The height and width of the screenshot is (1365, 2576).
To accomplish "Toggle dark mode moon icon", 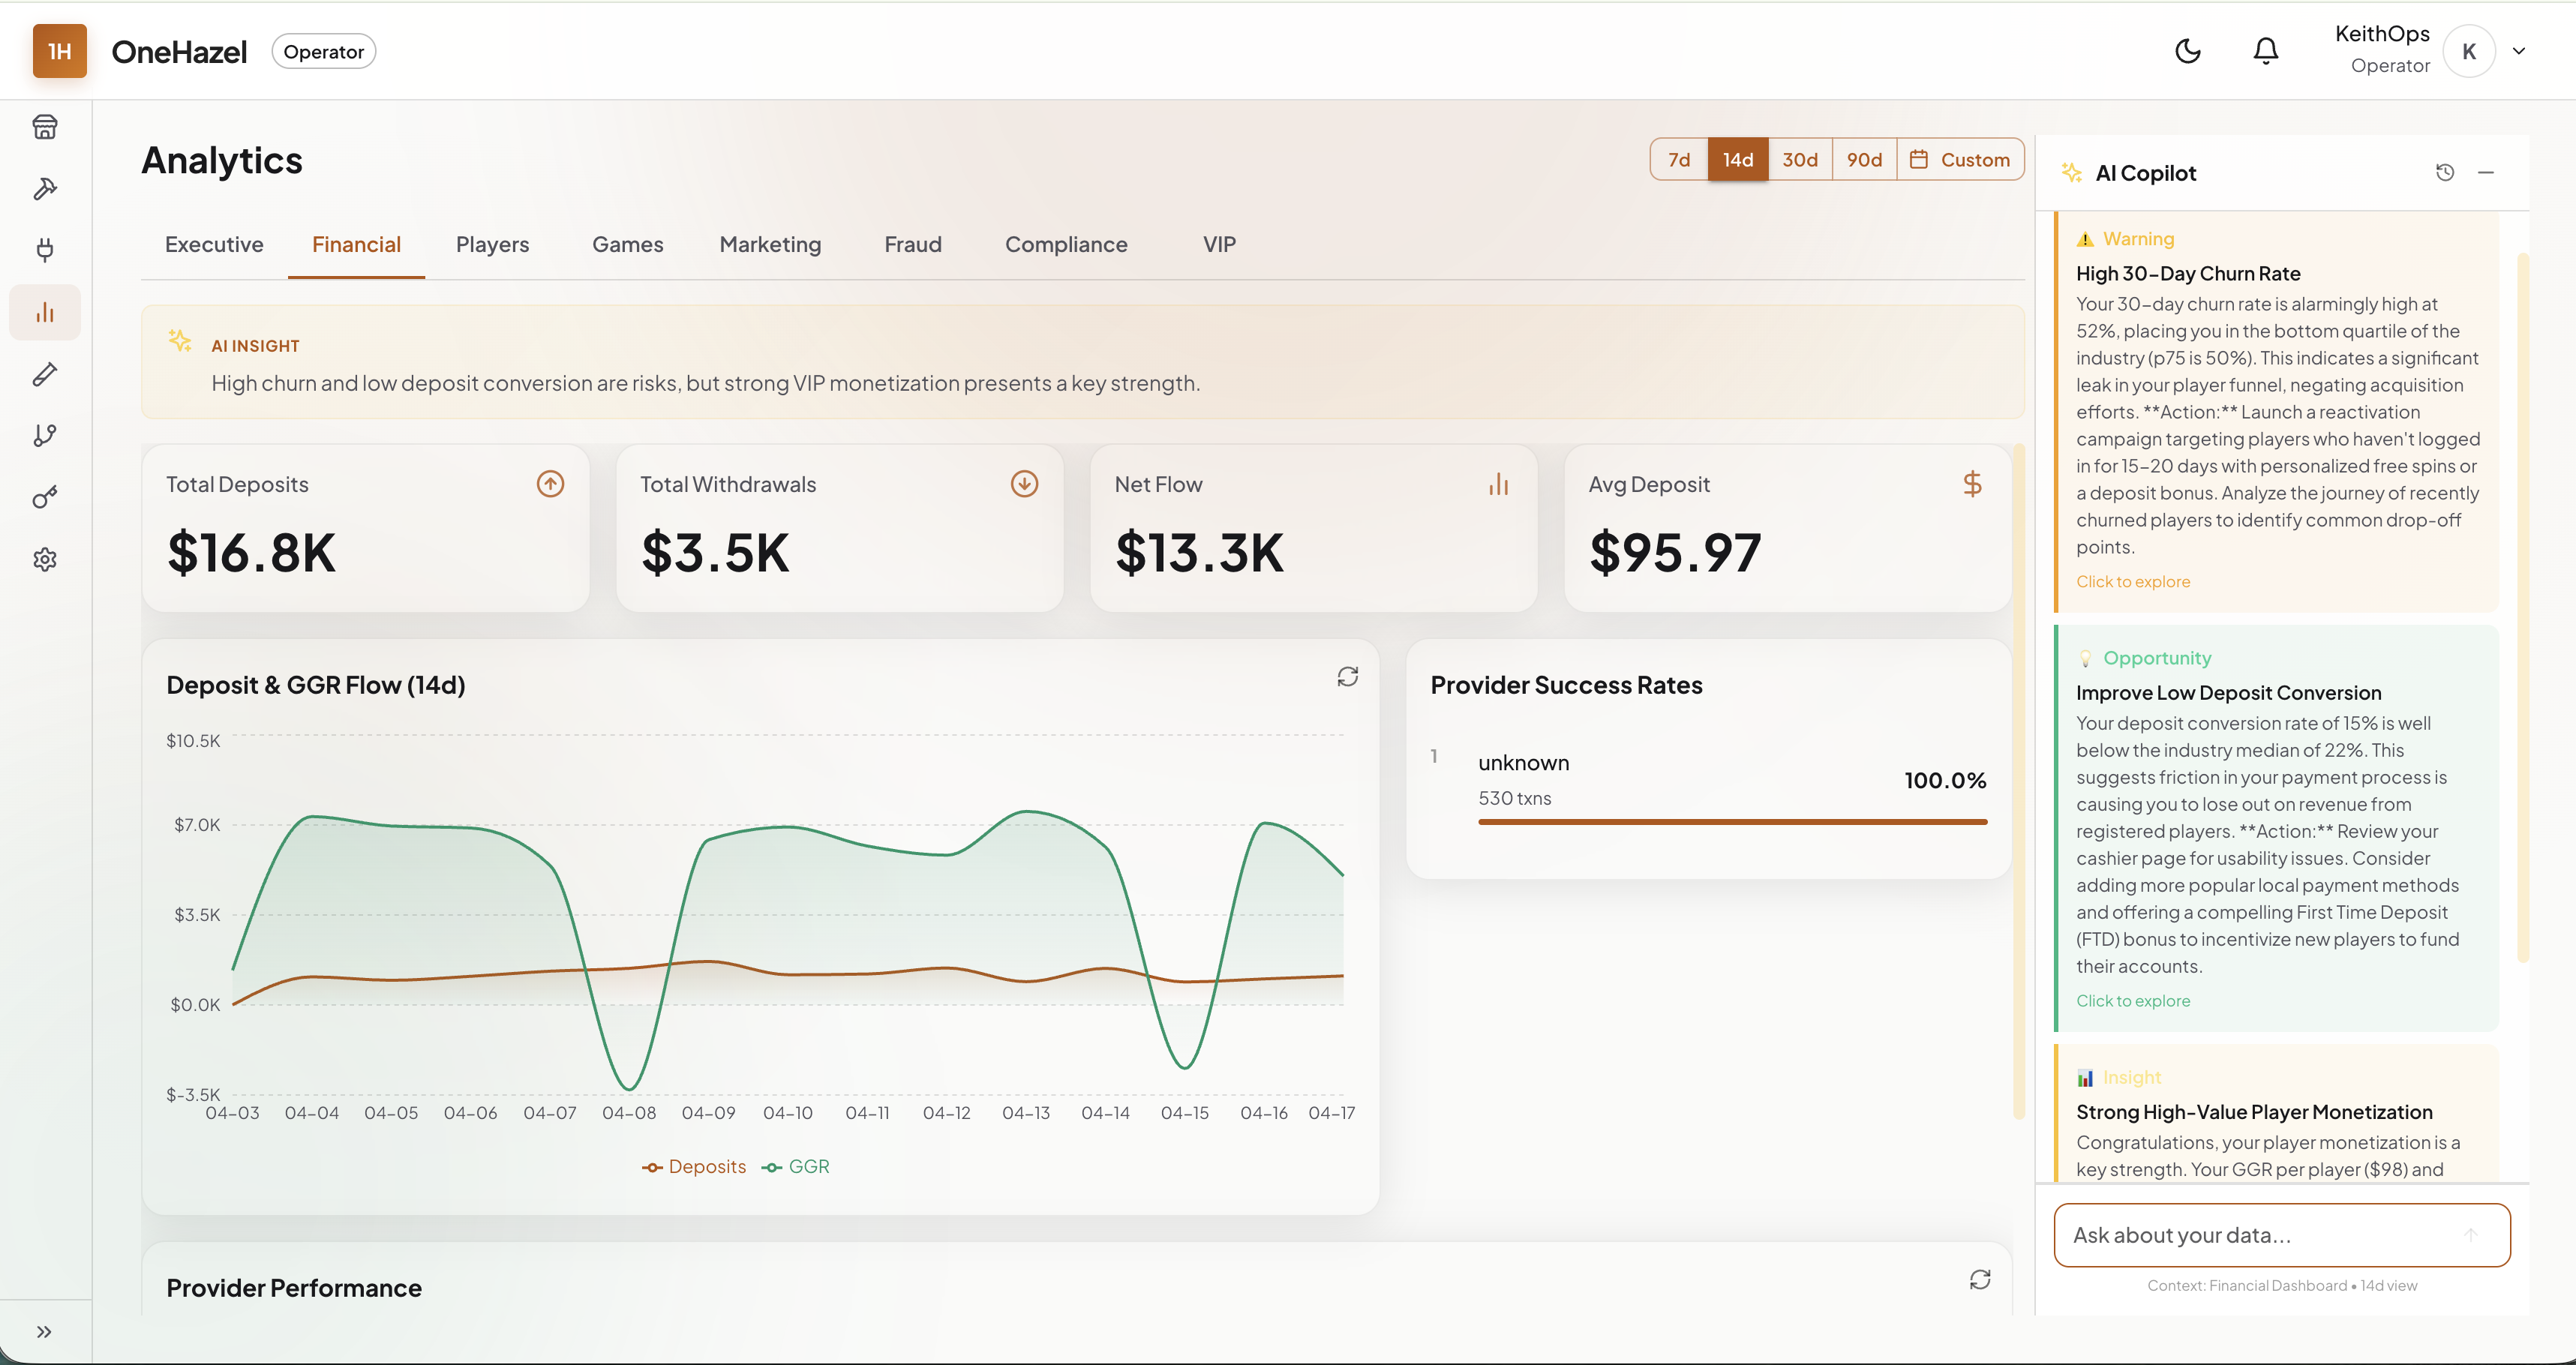I will tap(2188, 51).
